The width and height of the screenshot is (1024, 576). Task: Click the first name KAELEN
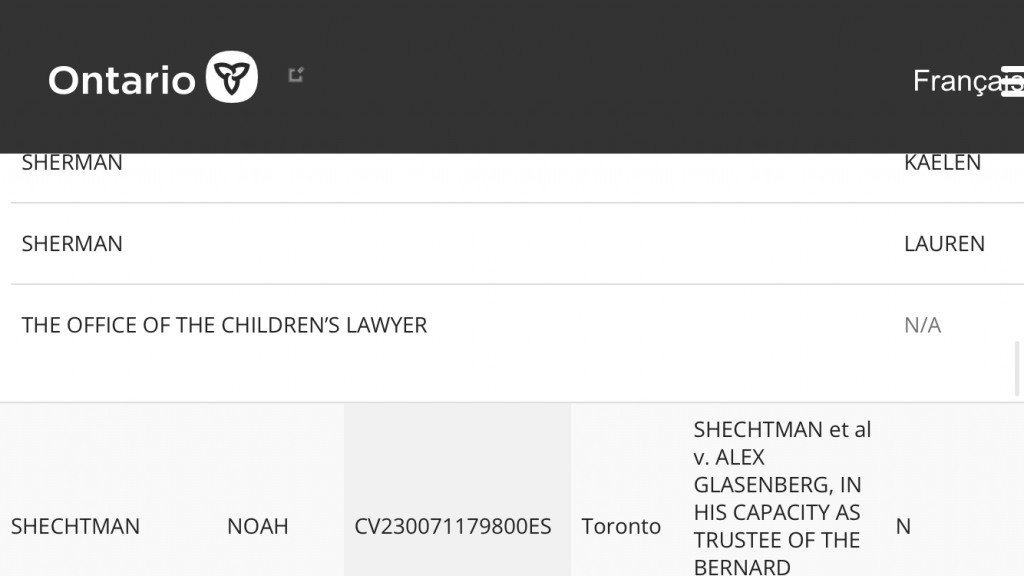(x=942, y=163)
